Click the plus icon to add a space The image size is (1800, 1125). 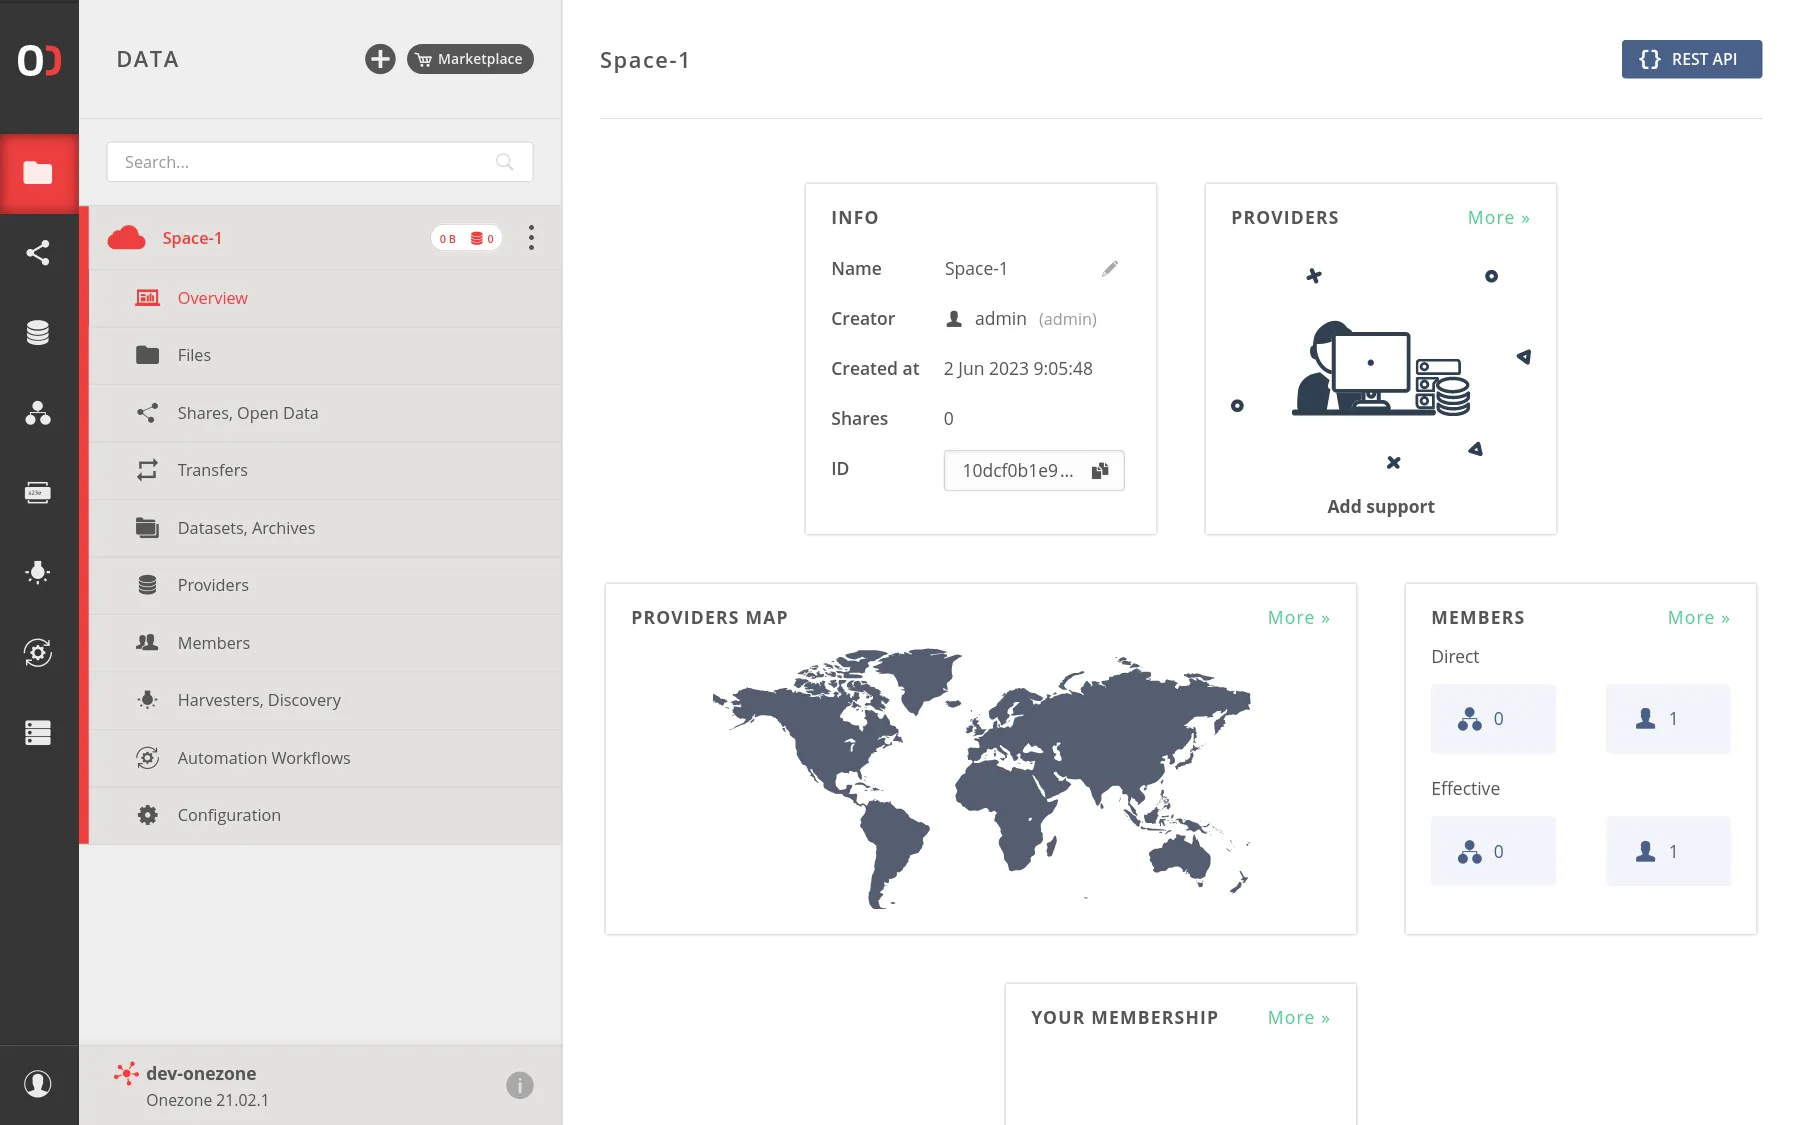380,59
